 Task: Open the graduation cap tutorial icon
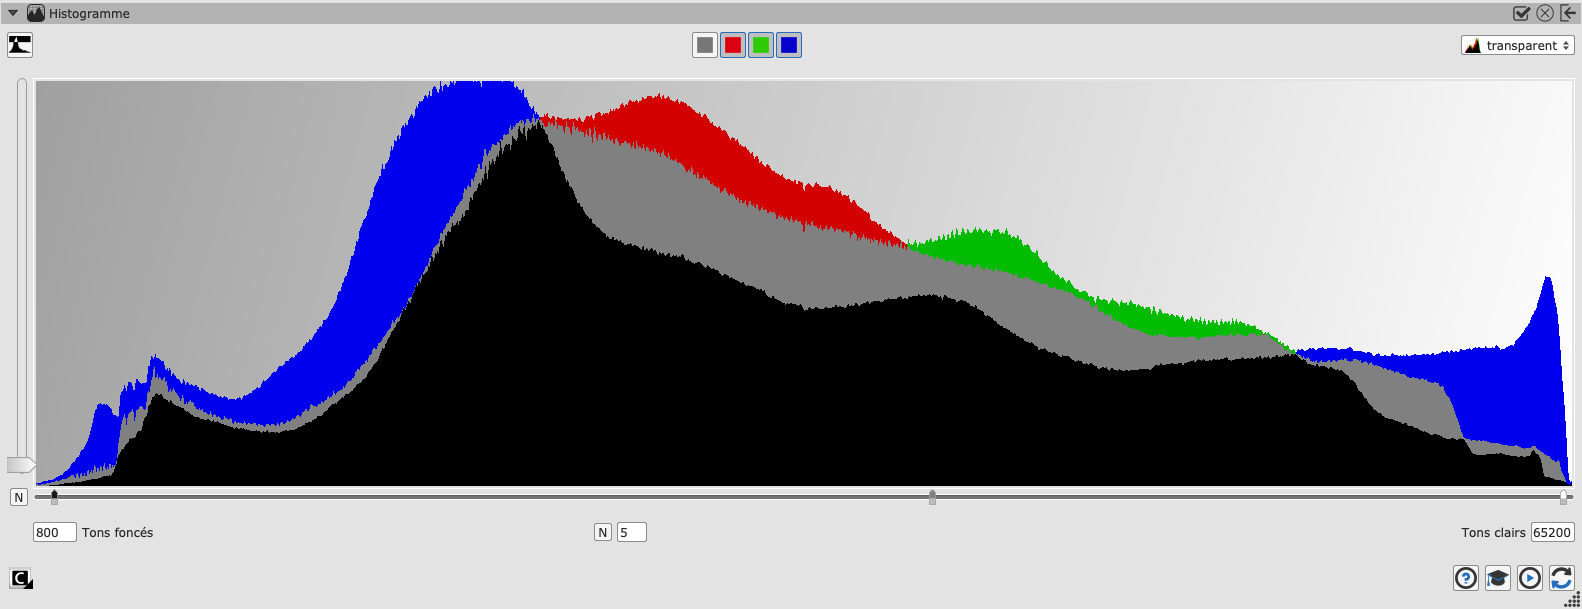coord(1498,578)
